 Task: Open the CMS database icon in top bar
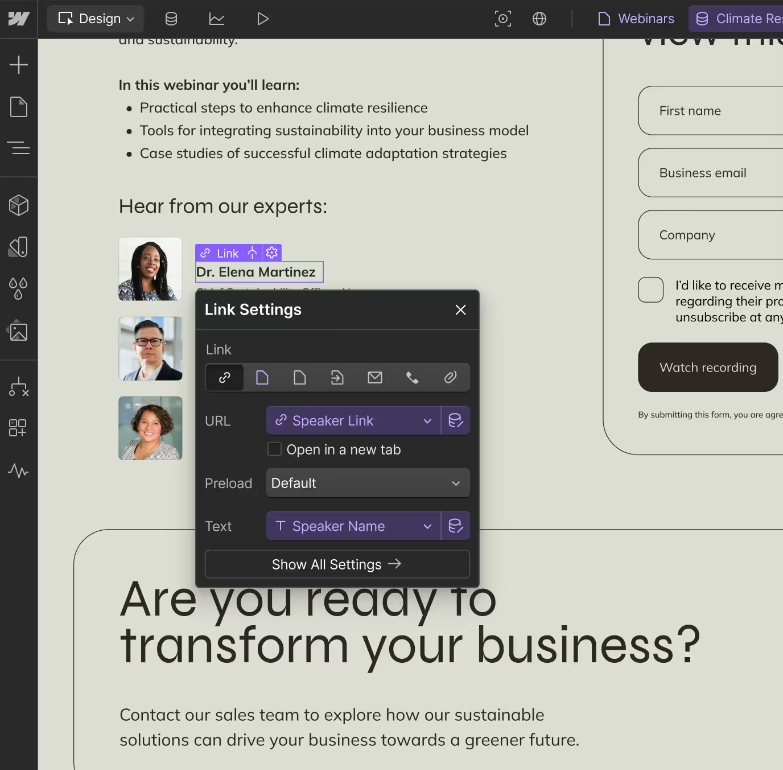tap(171, 19)
